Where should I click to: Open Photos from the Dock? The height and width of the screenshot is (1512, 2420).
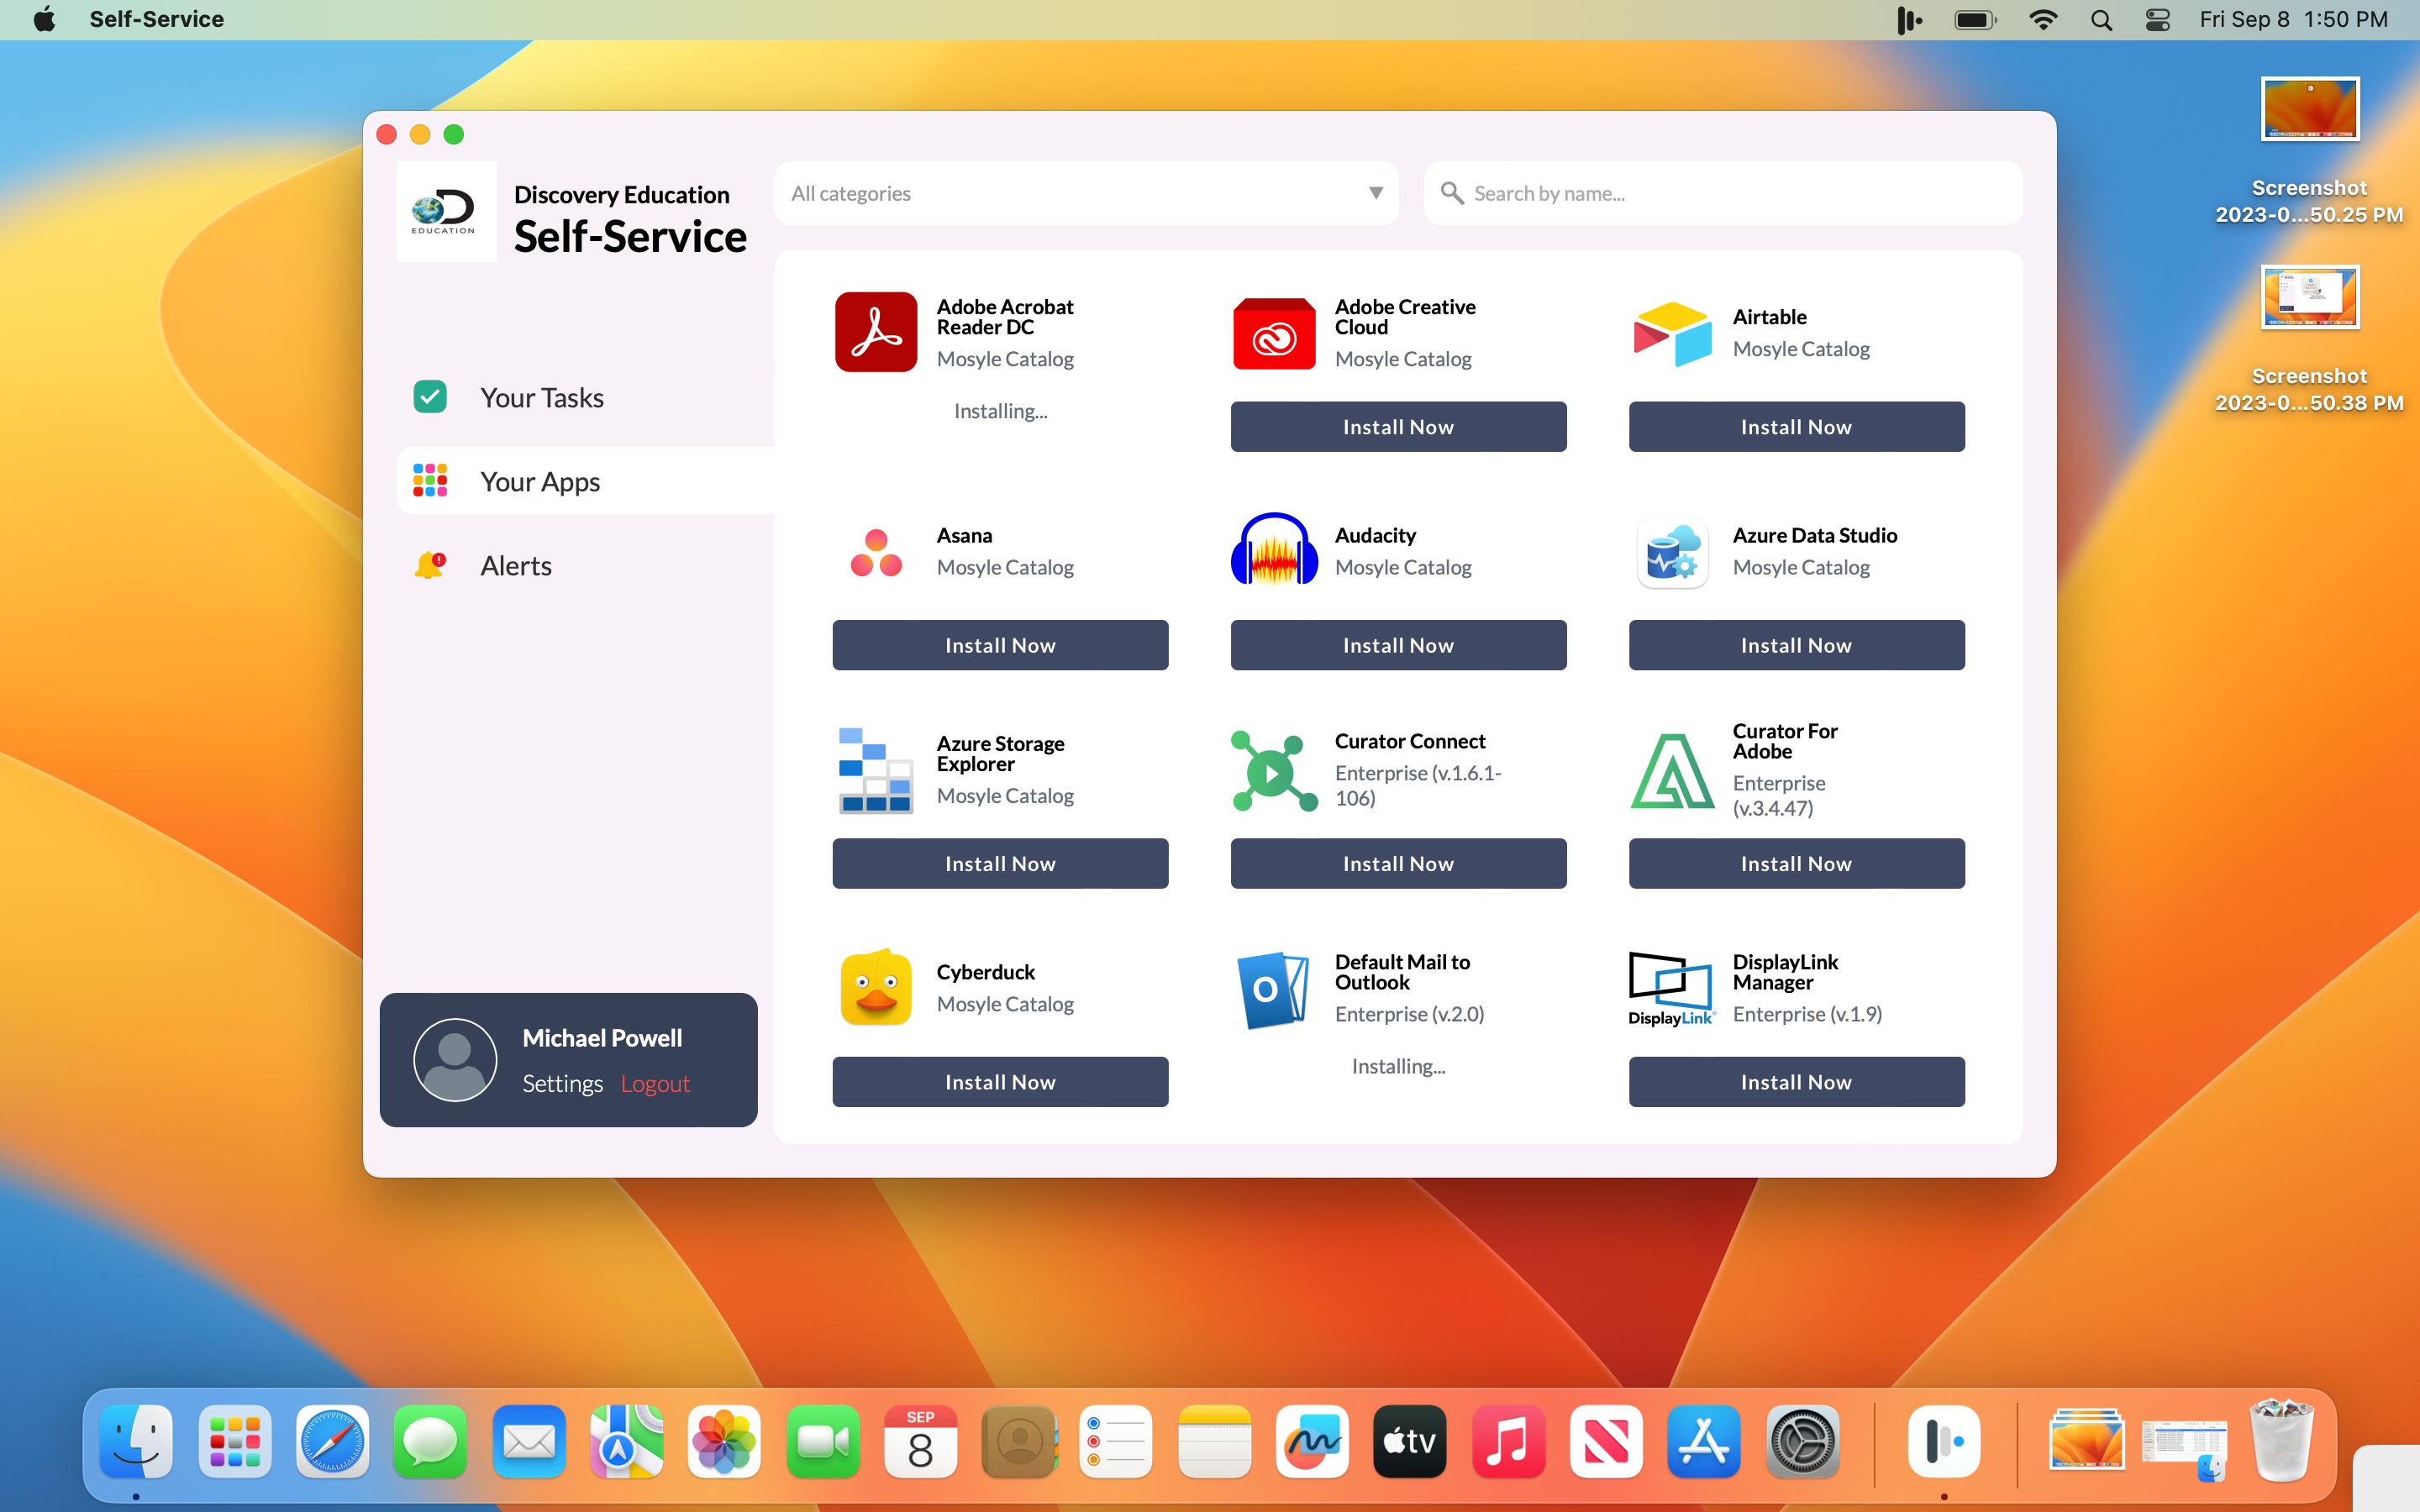coord(725,1441)
